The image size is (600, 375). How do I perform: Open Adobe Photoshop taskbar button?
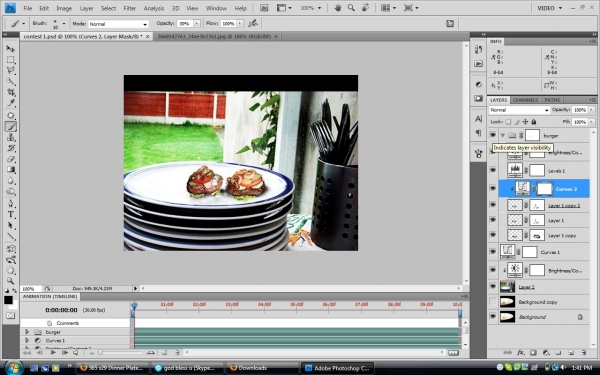338,368
